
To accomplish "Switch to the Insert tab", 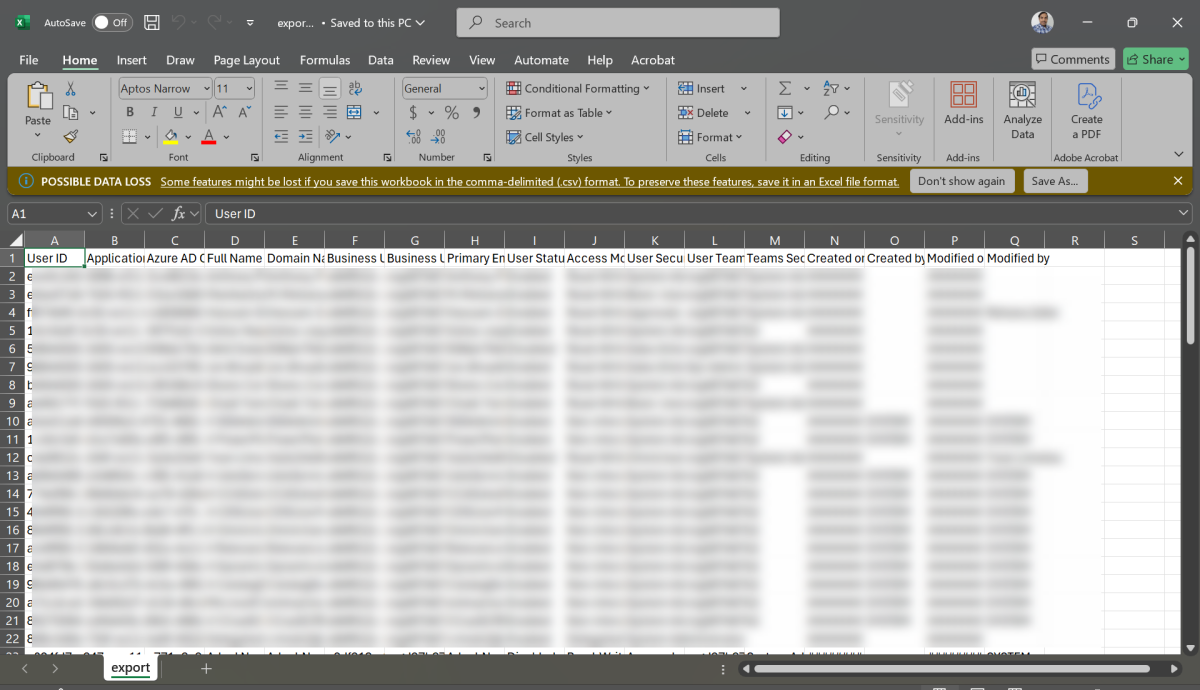I will click(x=131, y=60).
